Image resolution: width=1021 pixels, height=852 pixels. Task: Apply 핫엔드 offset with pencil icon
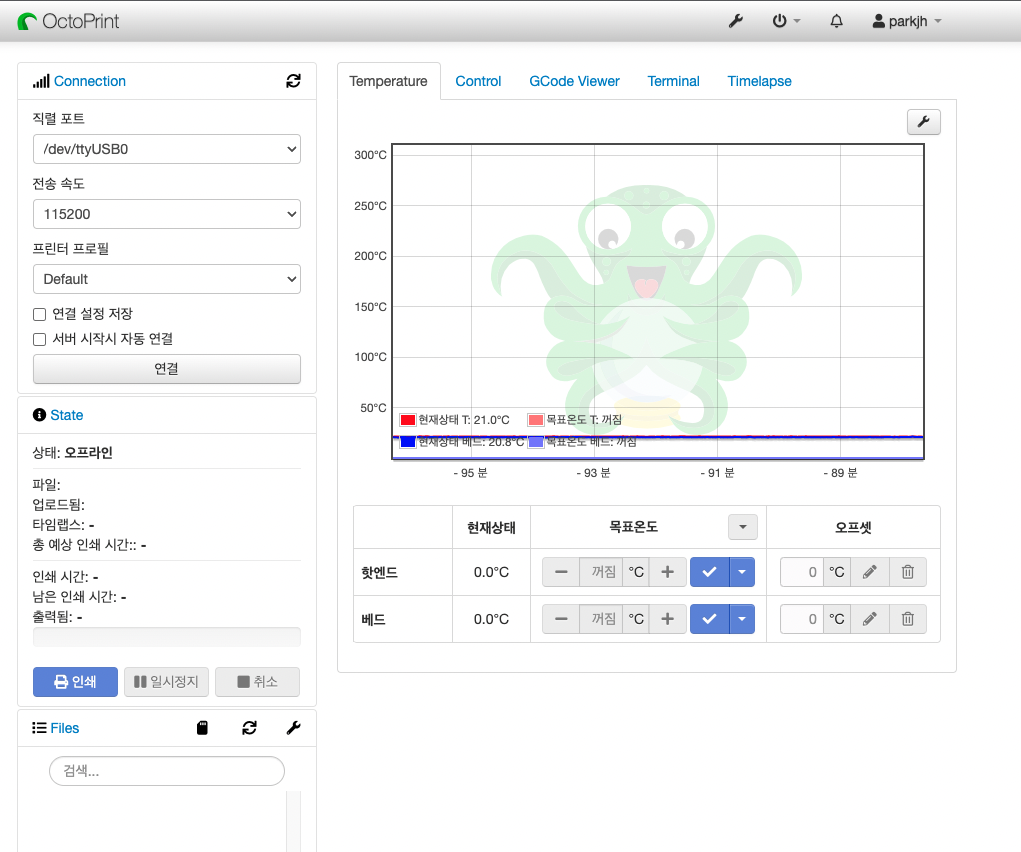pyautogui.click(x=869, y=572)
